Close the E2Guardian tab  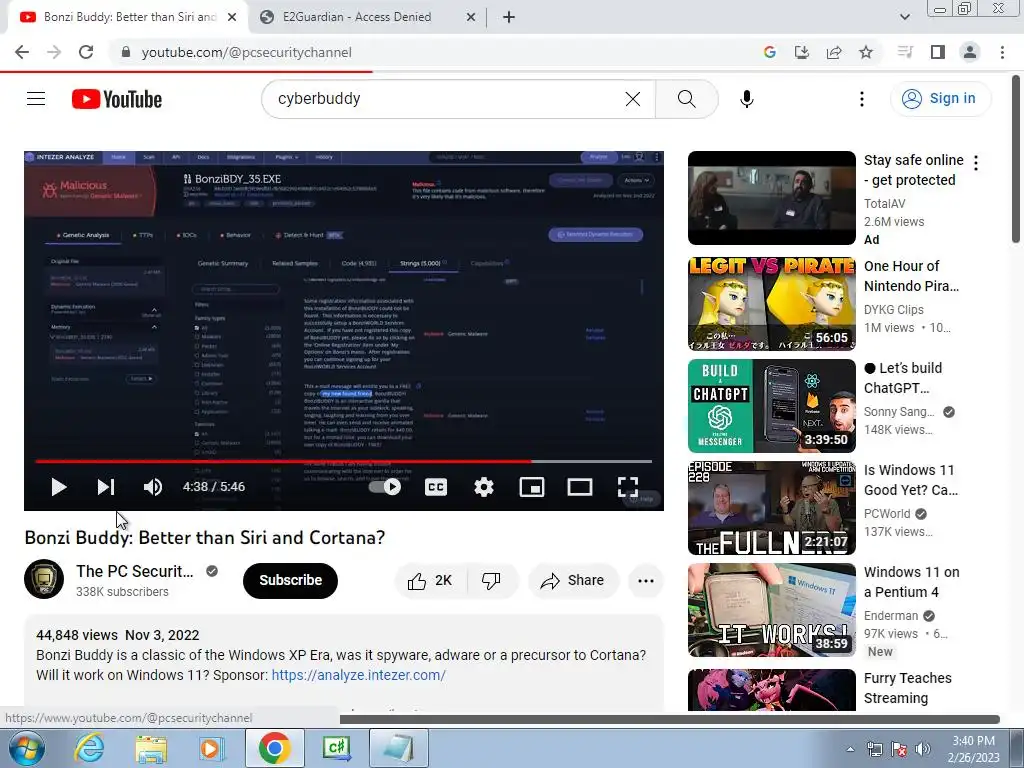pyautogui.click(x=471, y=18)
